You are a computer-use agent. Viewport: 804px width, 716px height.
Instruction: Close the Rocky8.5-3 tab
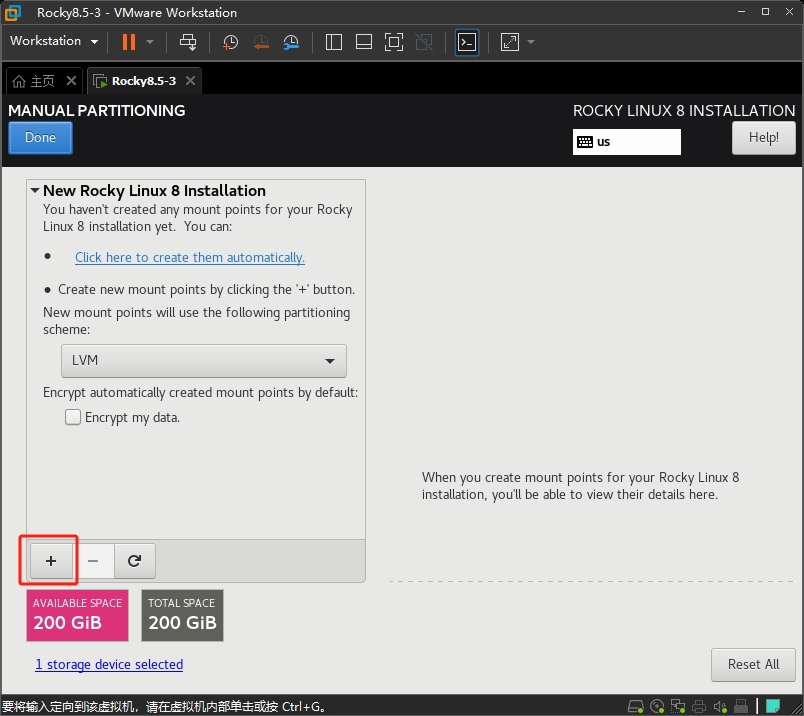point(190,81)
